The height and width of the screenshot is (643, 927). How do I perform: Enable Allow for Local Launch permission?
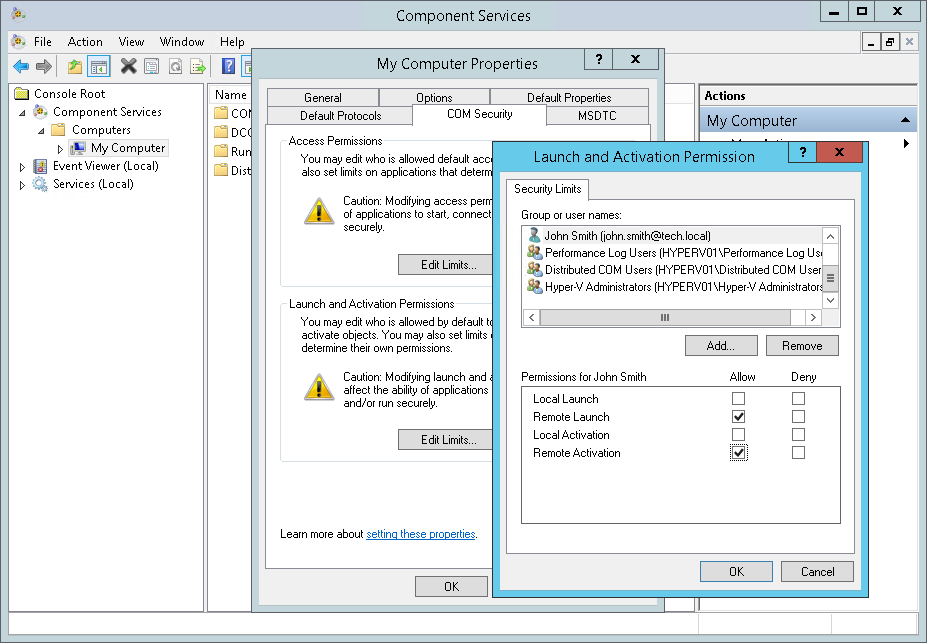tap(737, 398)
